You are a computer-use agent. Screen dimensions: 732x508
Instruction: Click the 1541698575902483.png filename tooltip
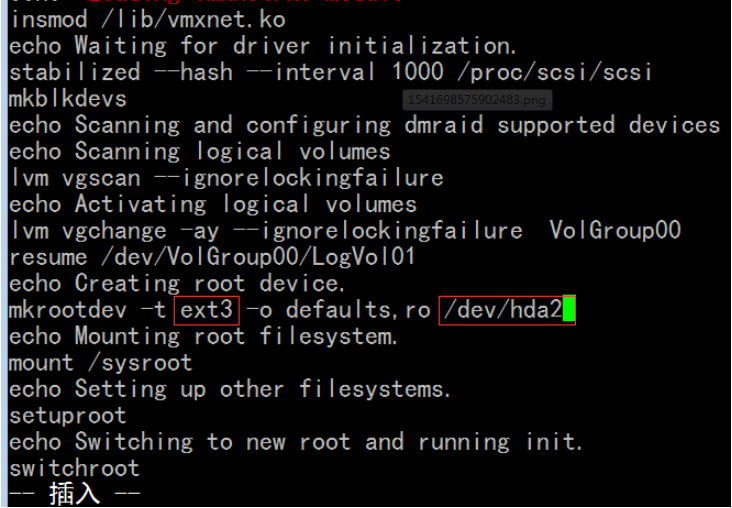tap(477, 100)
